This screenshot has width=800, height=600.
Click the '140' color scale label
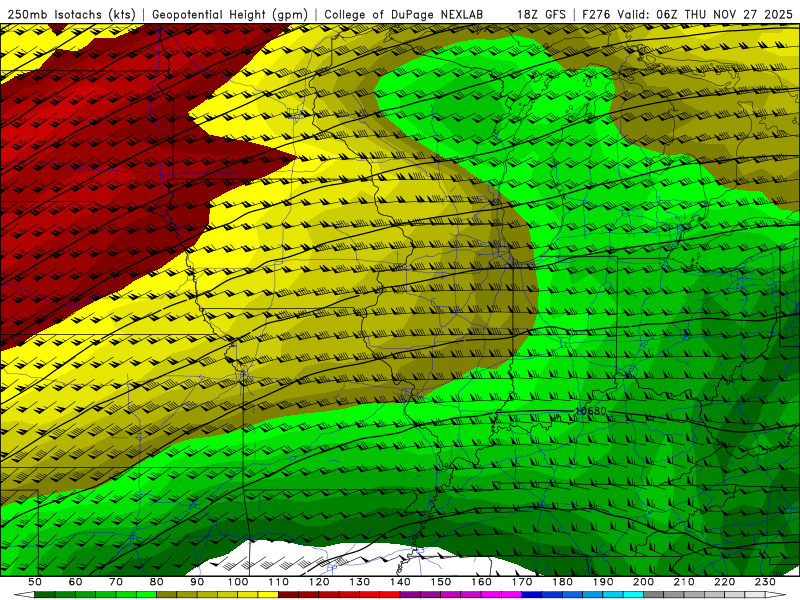pos(400,582)
